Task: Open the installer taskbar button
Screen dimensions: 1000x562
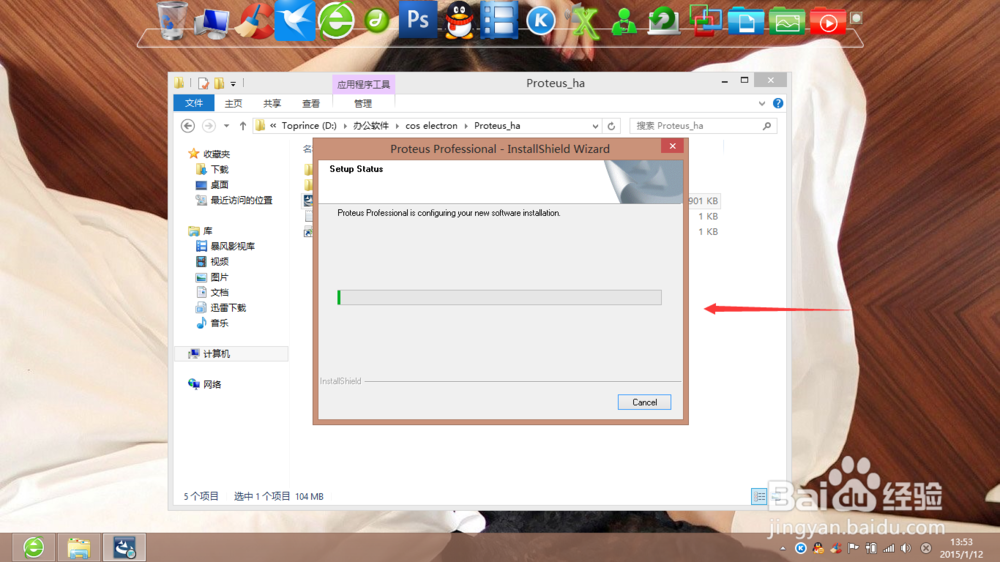Action: click(x=124, y=547)
